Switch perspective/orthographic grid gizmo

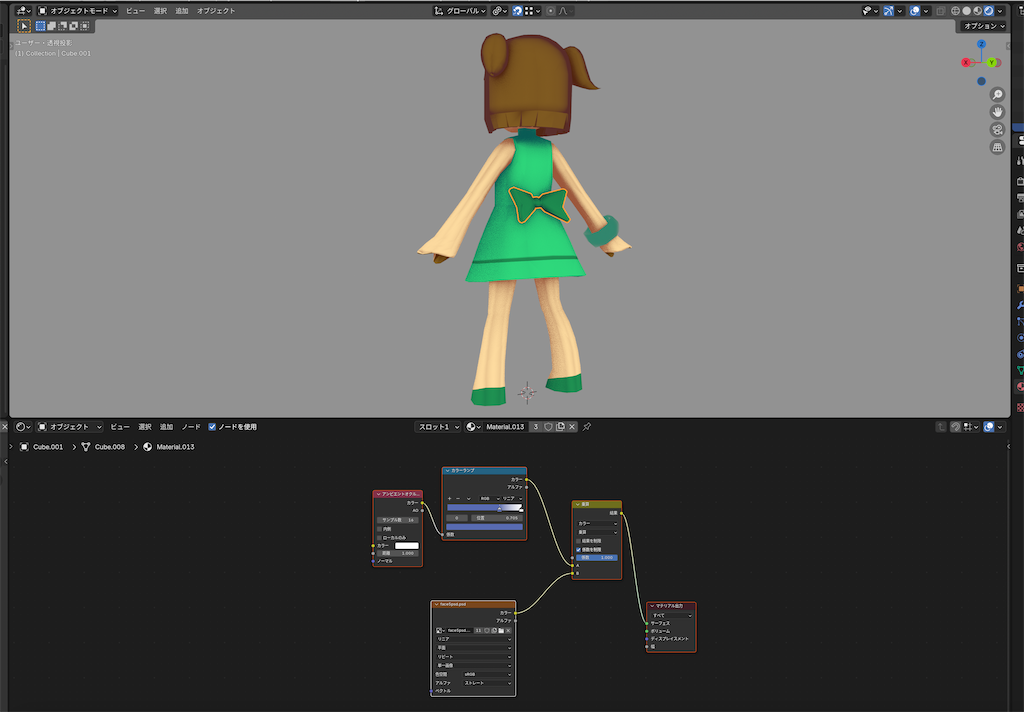point(997,148)
